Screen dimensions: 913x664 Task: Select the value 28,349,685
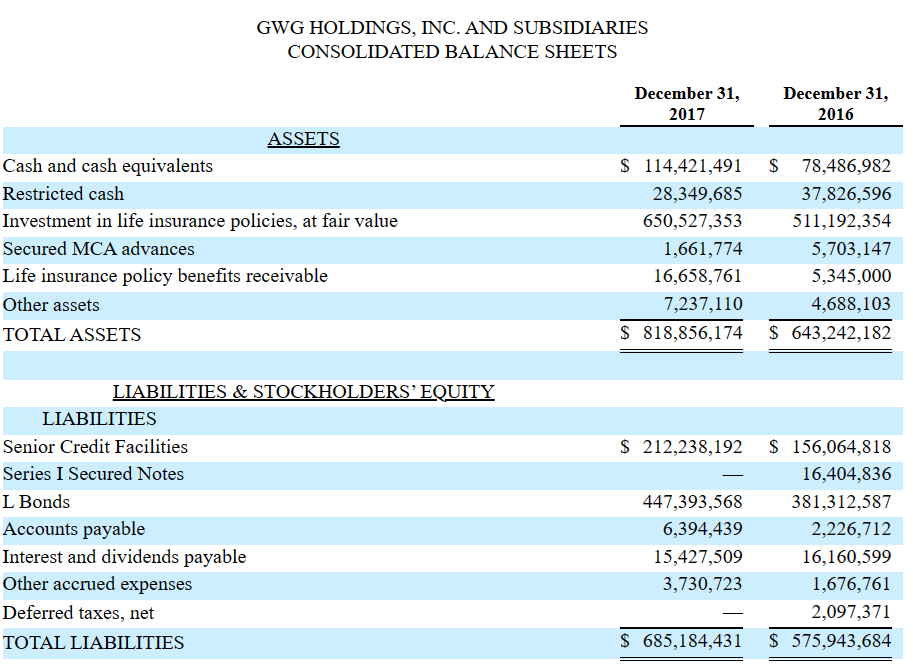click(x=698, y=193)
